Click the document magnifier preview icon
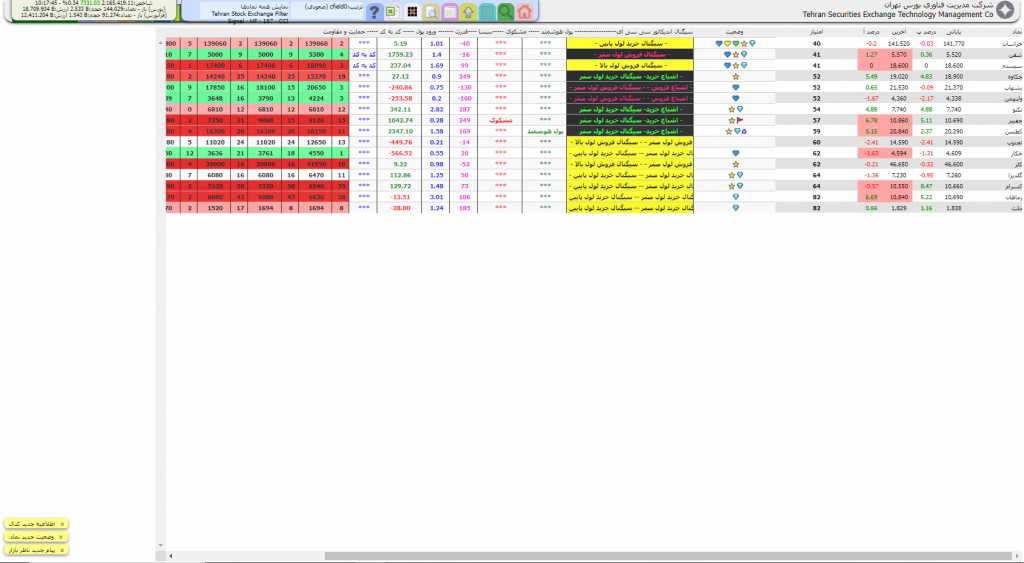The image size is (1024, 563). click(431, 12)
